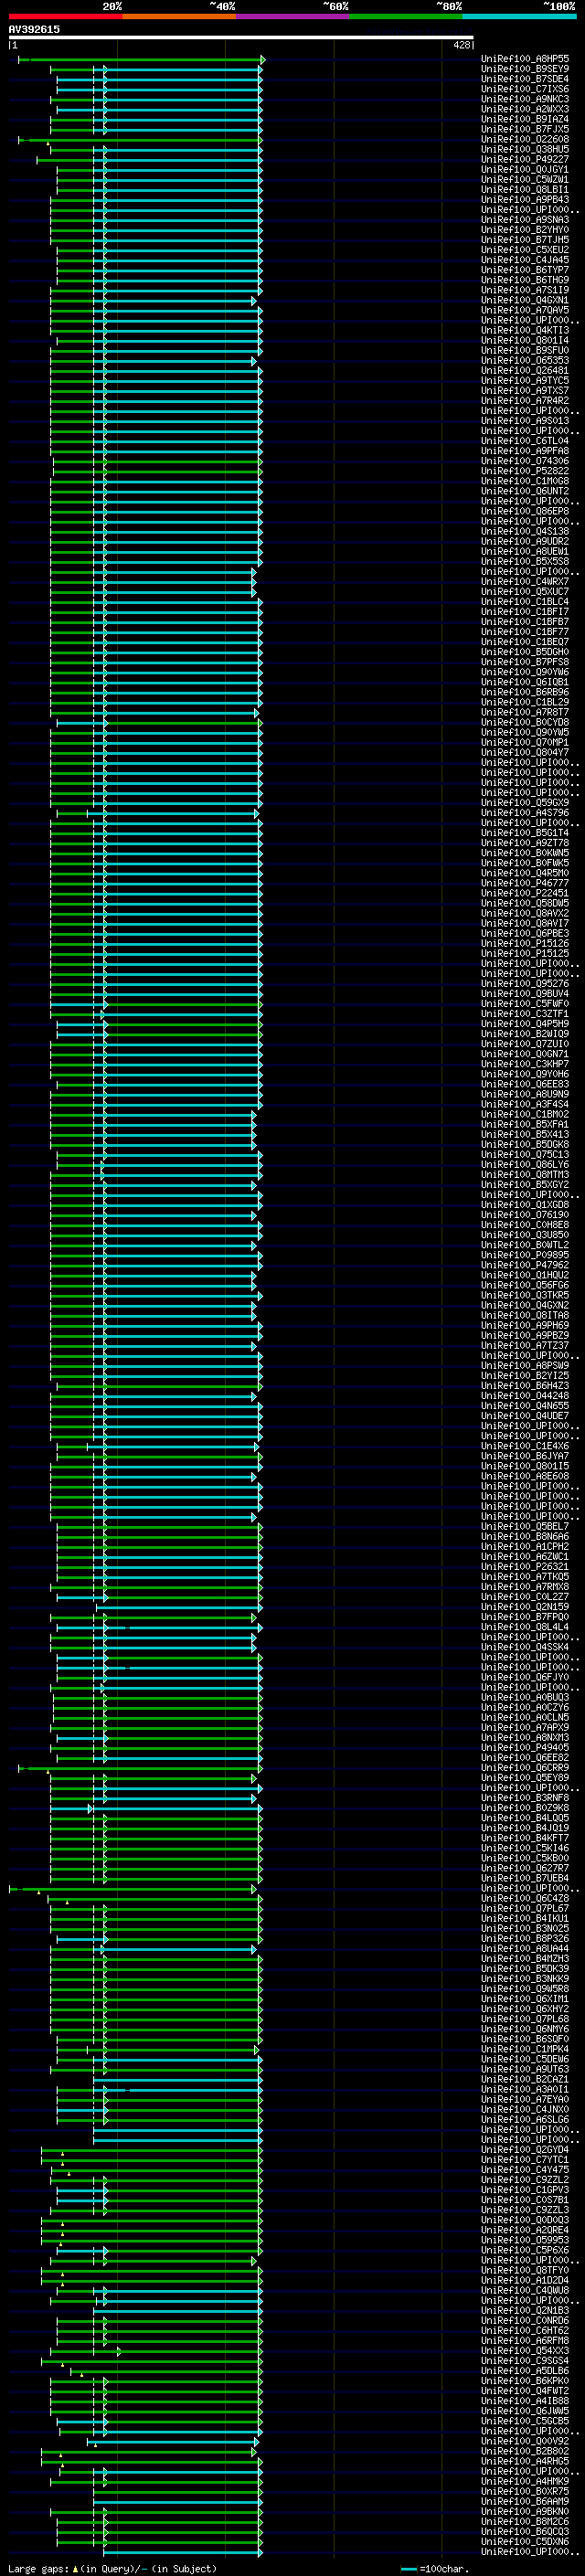
Task: Choose the UniRef100_C4JA45 hit
Action: (525, 260)
